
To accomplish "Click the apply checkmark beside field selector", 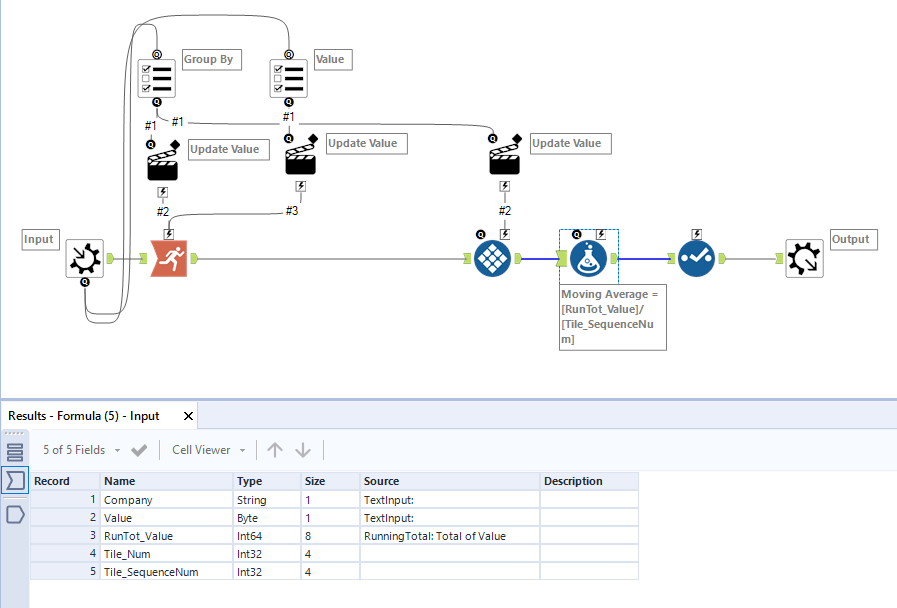I will click(x=139, y=450).
